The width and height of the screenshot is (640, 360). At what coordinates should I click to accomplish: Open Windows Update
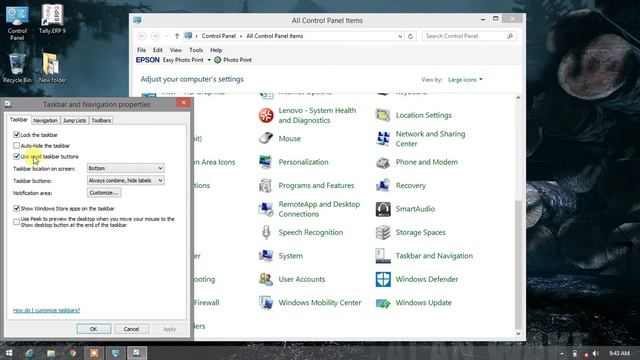pyautogui.click(x=413, y=303)
